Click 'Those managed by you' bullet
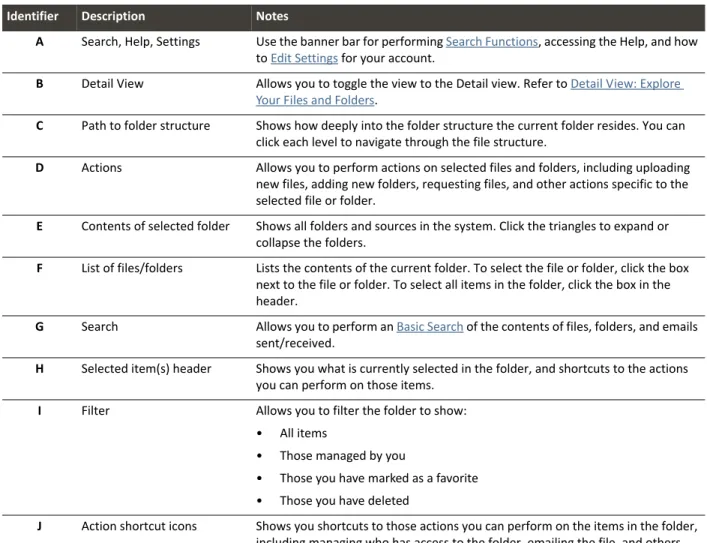 [343, 456]
